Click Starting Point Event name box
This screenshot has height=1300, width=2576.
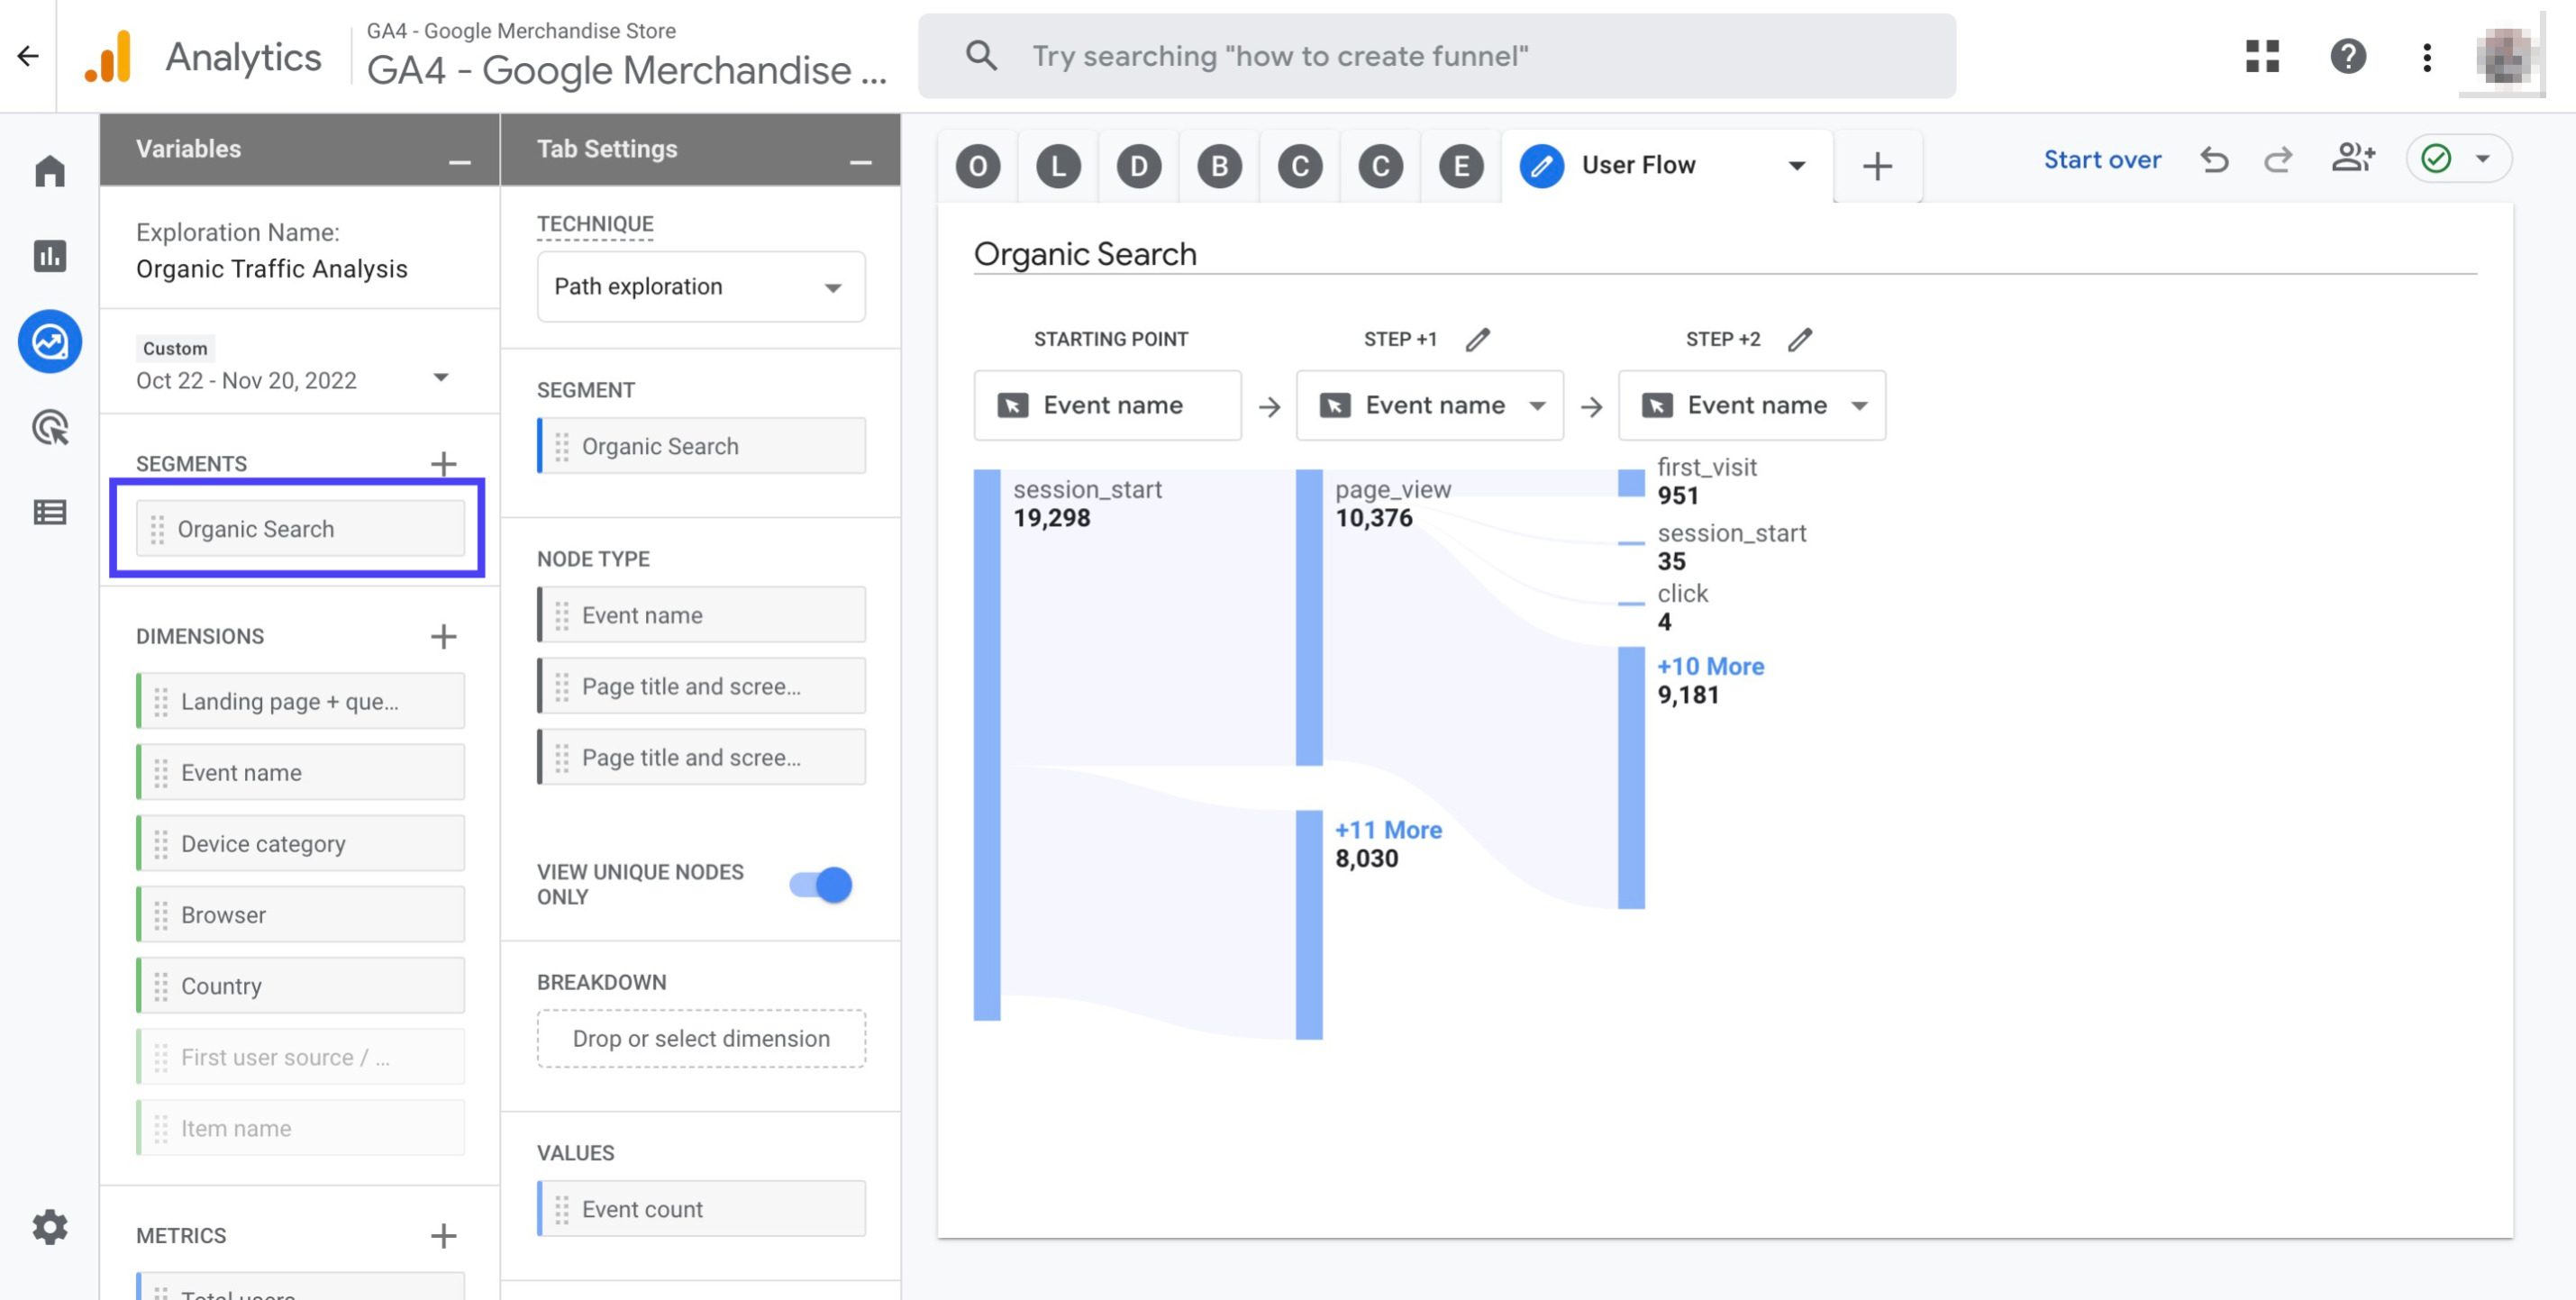pos(1107,405)
